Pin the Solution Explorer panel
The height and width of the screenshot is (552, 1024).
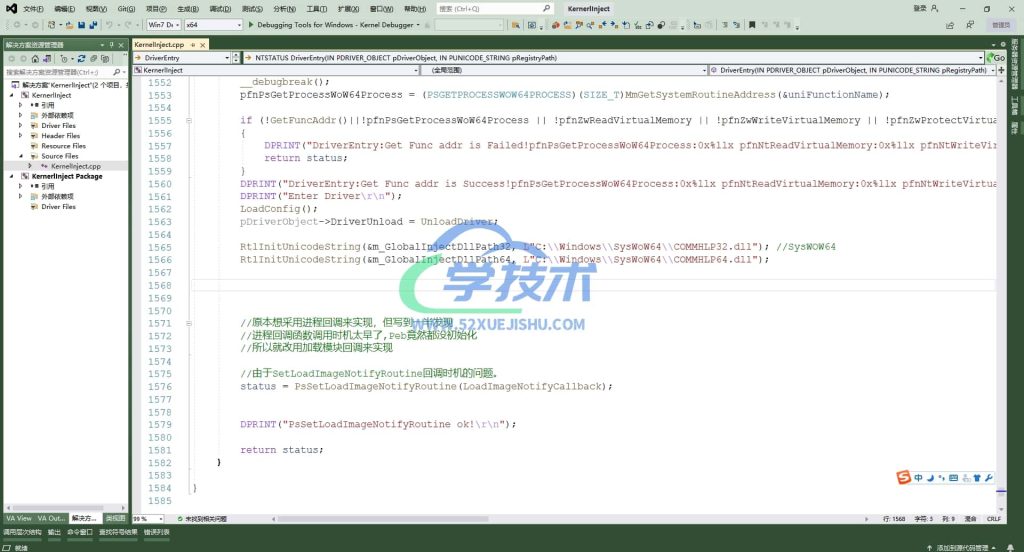coord(112,44)
